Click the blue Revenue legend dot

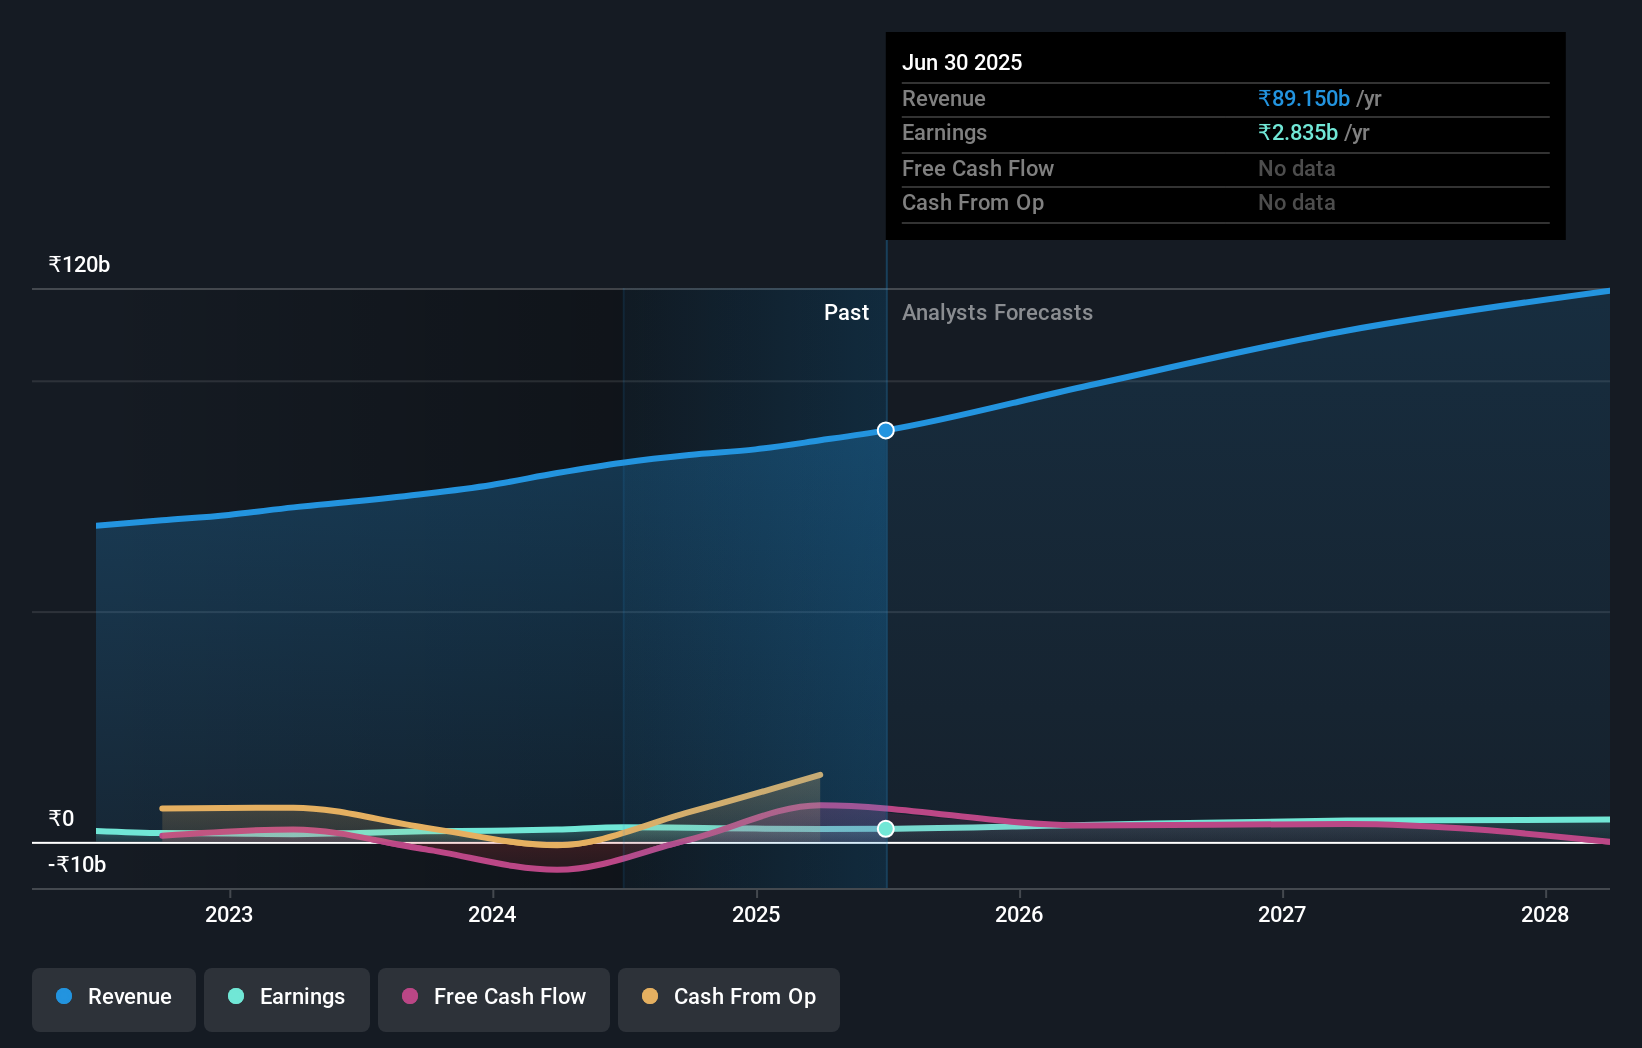64,996
